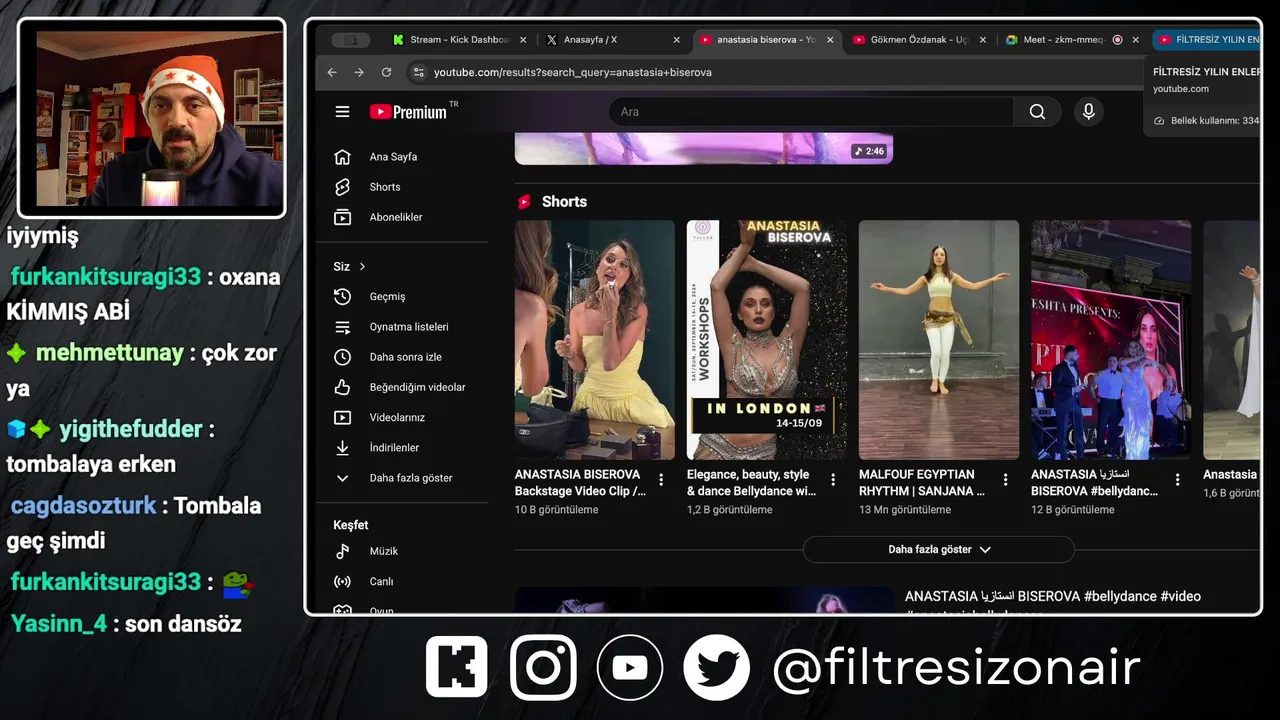
Task: Open Abonelikler subscriptions icon
Action: pyautogui.click(x=342, y=217)
